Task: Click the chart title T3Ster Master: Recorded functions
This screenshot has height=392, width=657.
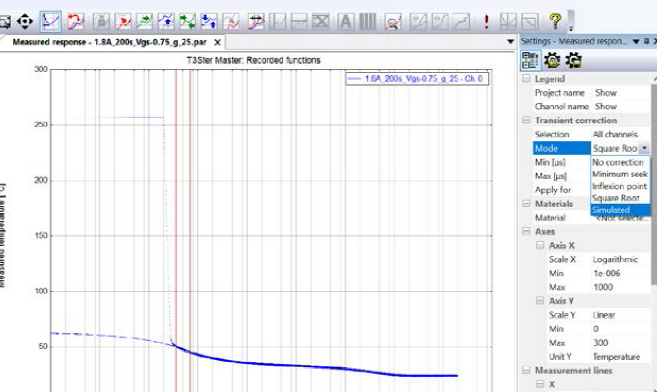Action: pyautogui.click(x=253, y=60)
